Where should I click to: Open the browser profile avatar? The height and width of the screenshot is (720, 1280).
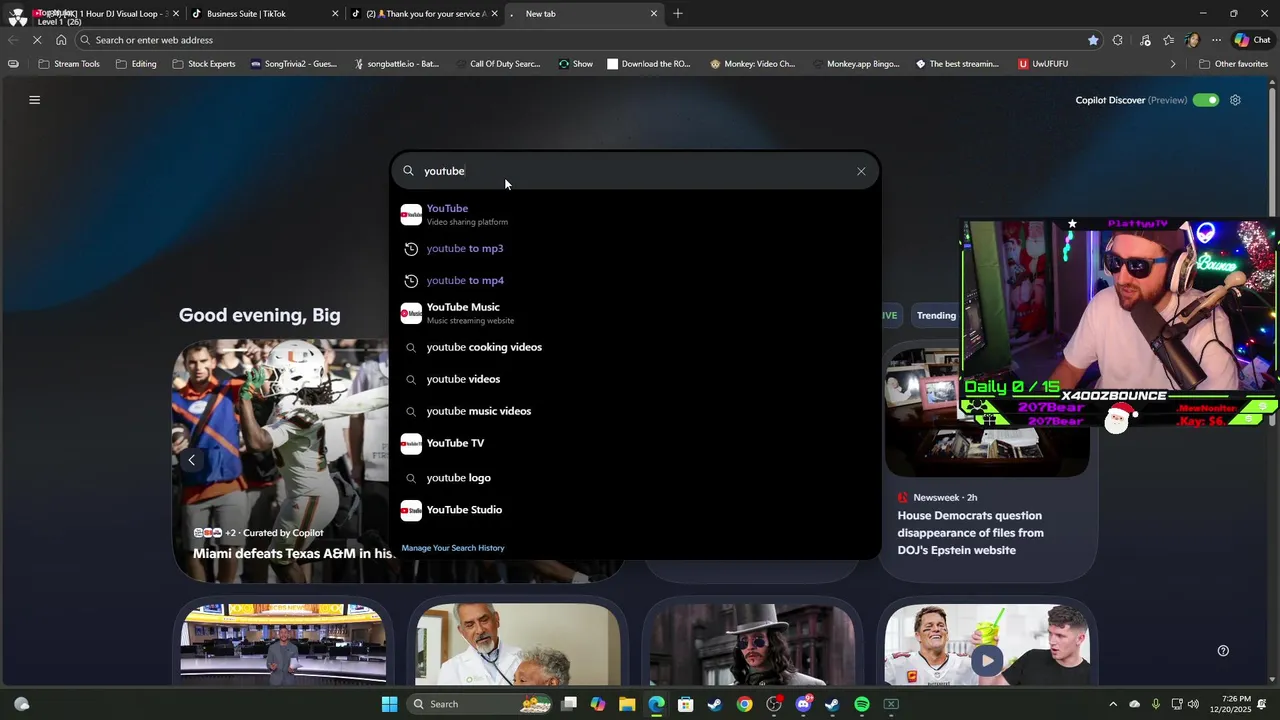tap(1192, 40)
